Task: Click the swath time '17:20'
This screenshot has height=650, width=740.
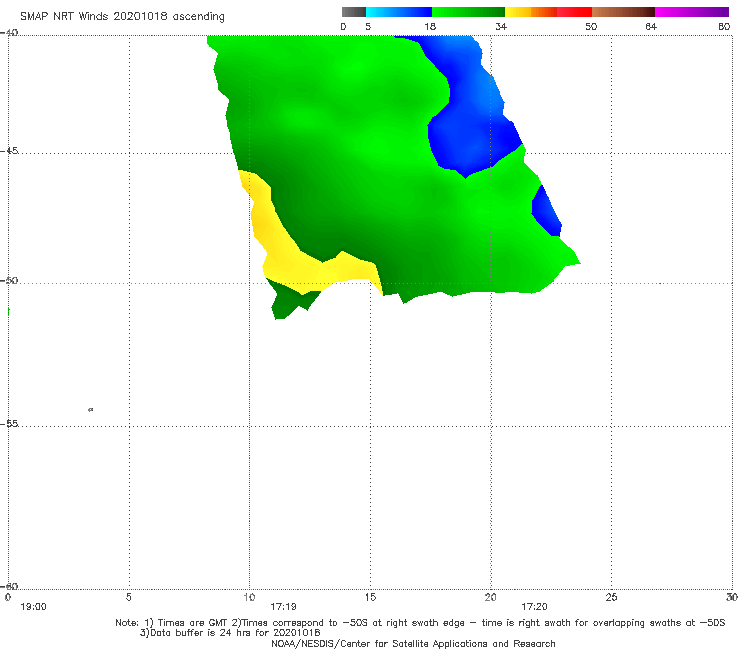Action: pos(534,607)
